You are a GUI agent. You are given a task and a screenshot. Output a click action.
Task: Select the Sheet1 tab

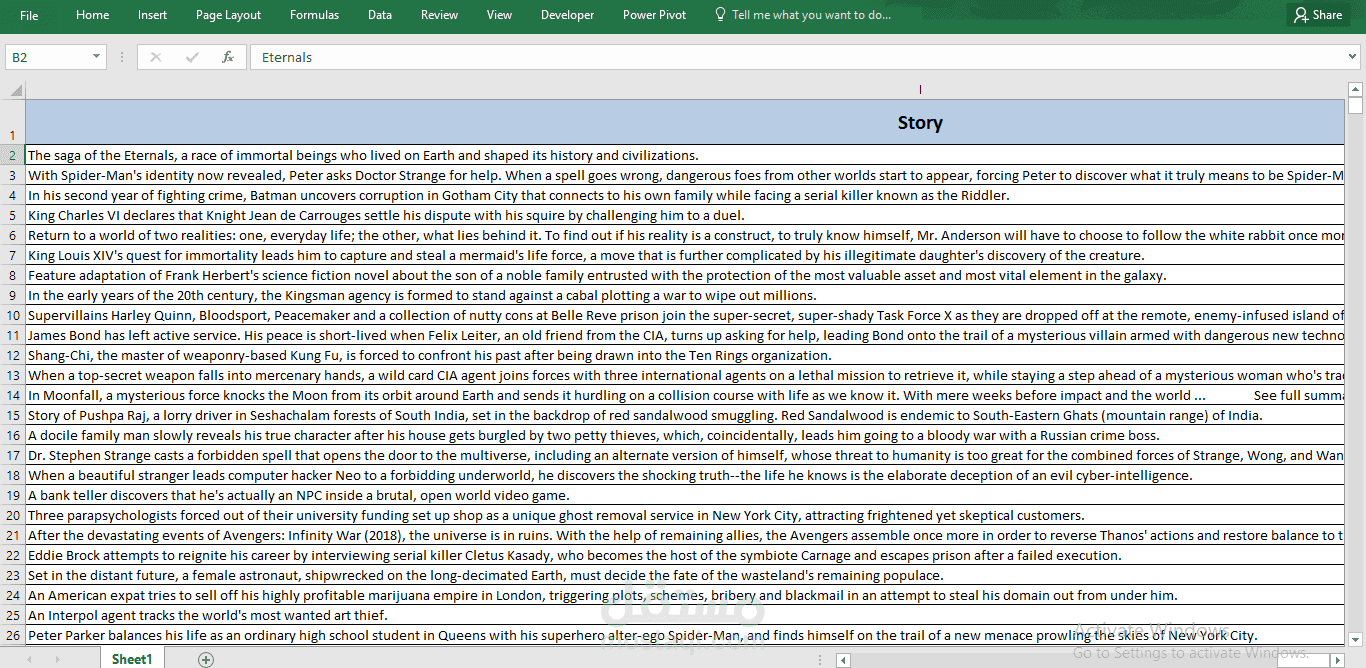pyautogui.click(x=132, y=659)
